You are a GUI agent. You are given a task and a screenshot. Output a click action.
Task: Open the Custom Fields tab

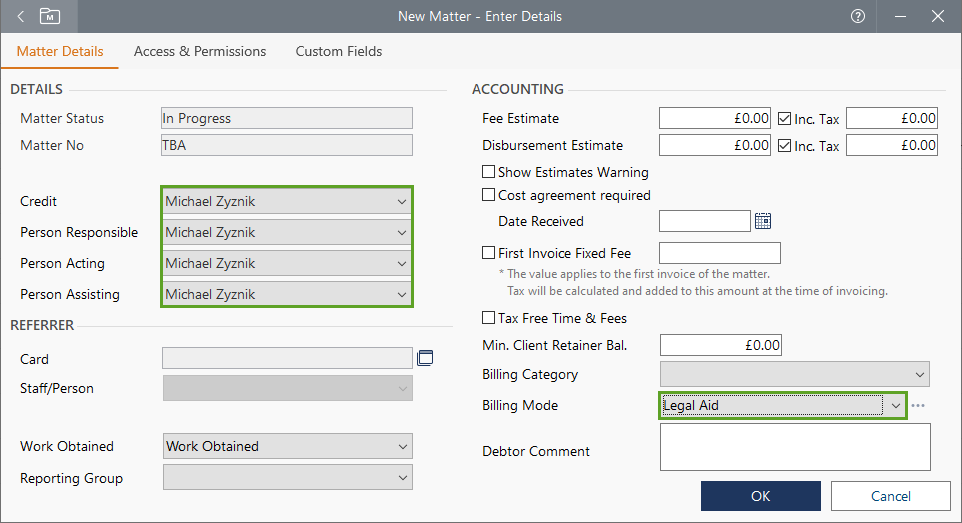(x=339, y=51)
